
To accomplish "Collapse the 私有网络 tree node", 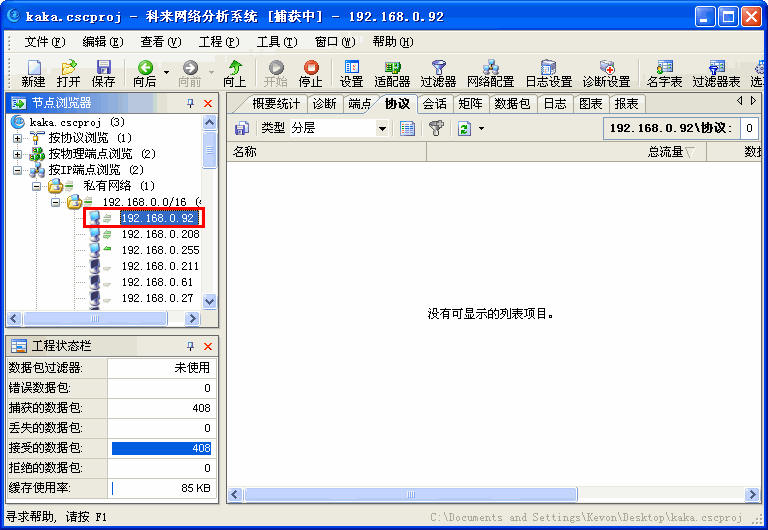I will point(37,187).
